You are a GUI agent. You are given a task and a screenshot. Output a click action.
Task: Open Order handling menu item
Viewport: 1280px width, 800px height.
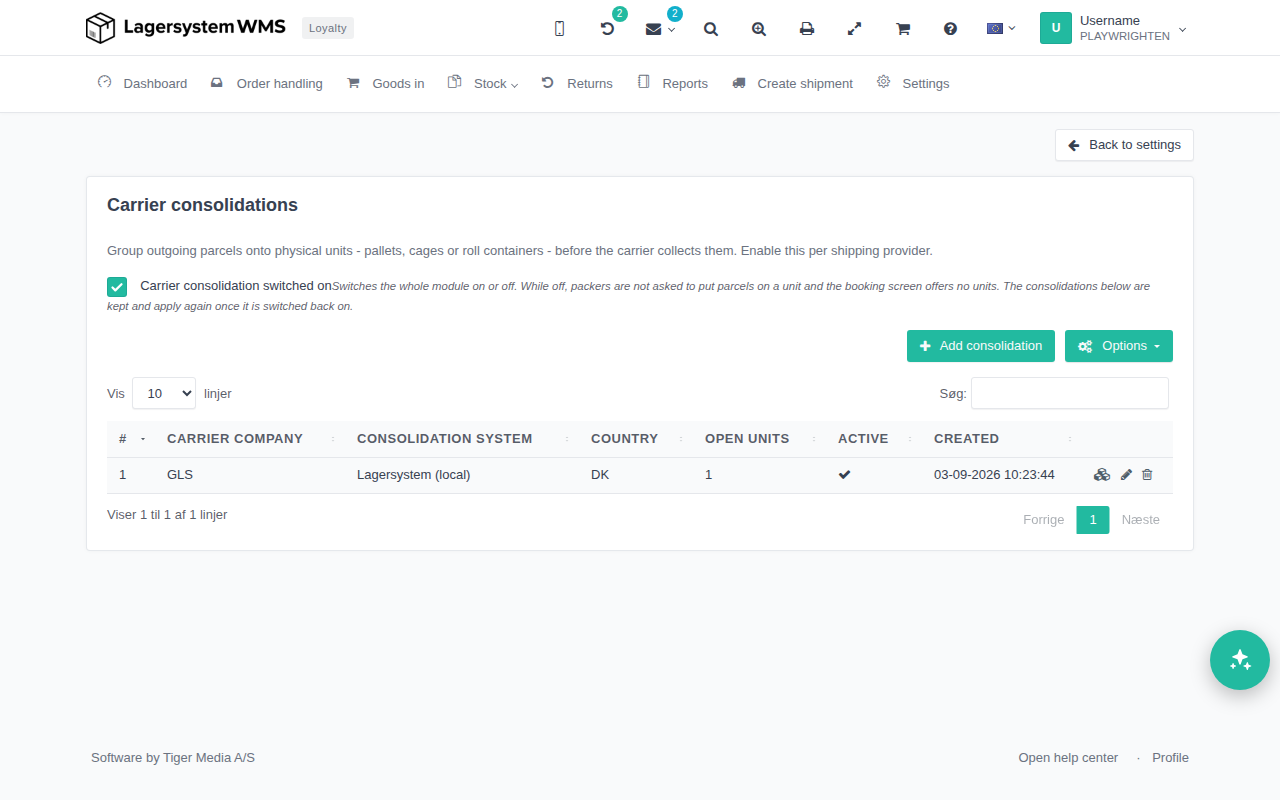pos(267,83)
